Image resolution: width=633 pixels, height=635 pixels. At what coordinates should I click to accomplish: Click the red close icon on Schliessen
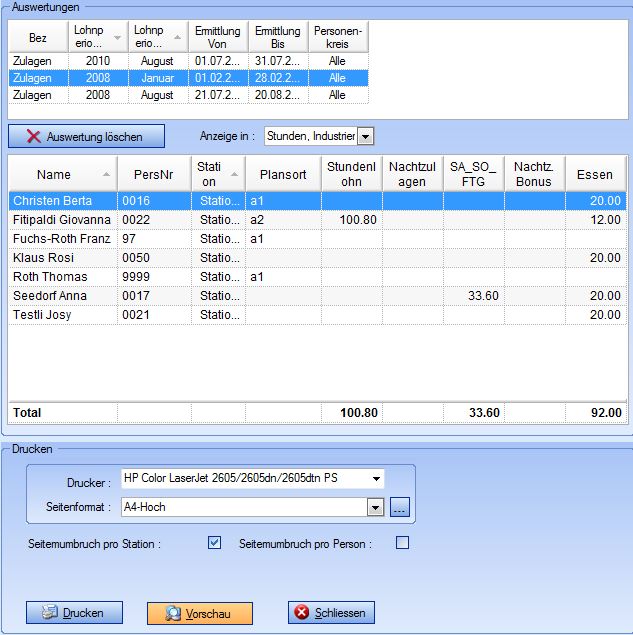tap(303, 613)
